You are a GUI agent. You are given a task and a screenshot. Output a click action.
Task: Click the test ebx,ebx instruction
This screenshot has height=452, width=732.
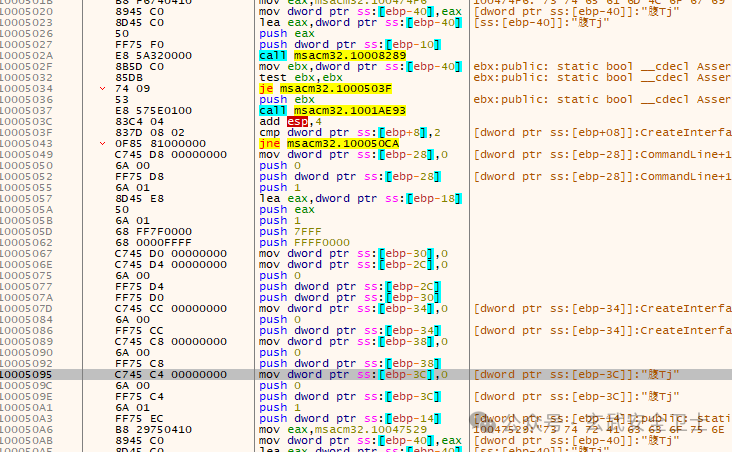[301, 78]
